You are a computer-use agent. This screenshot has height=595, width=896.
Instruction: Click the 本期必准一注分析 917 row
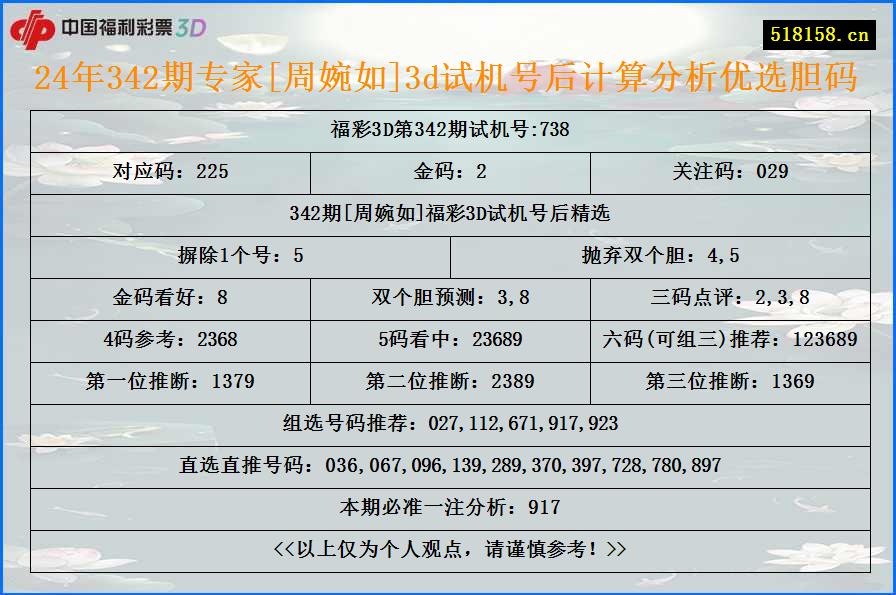coord(448,507)
